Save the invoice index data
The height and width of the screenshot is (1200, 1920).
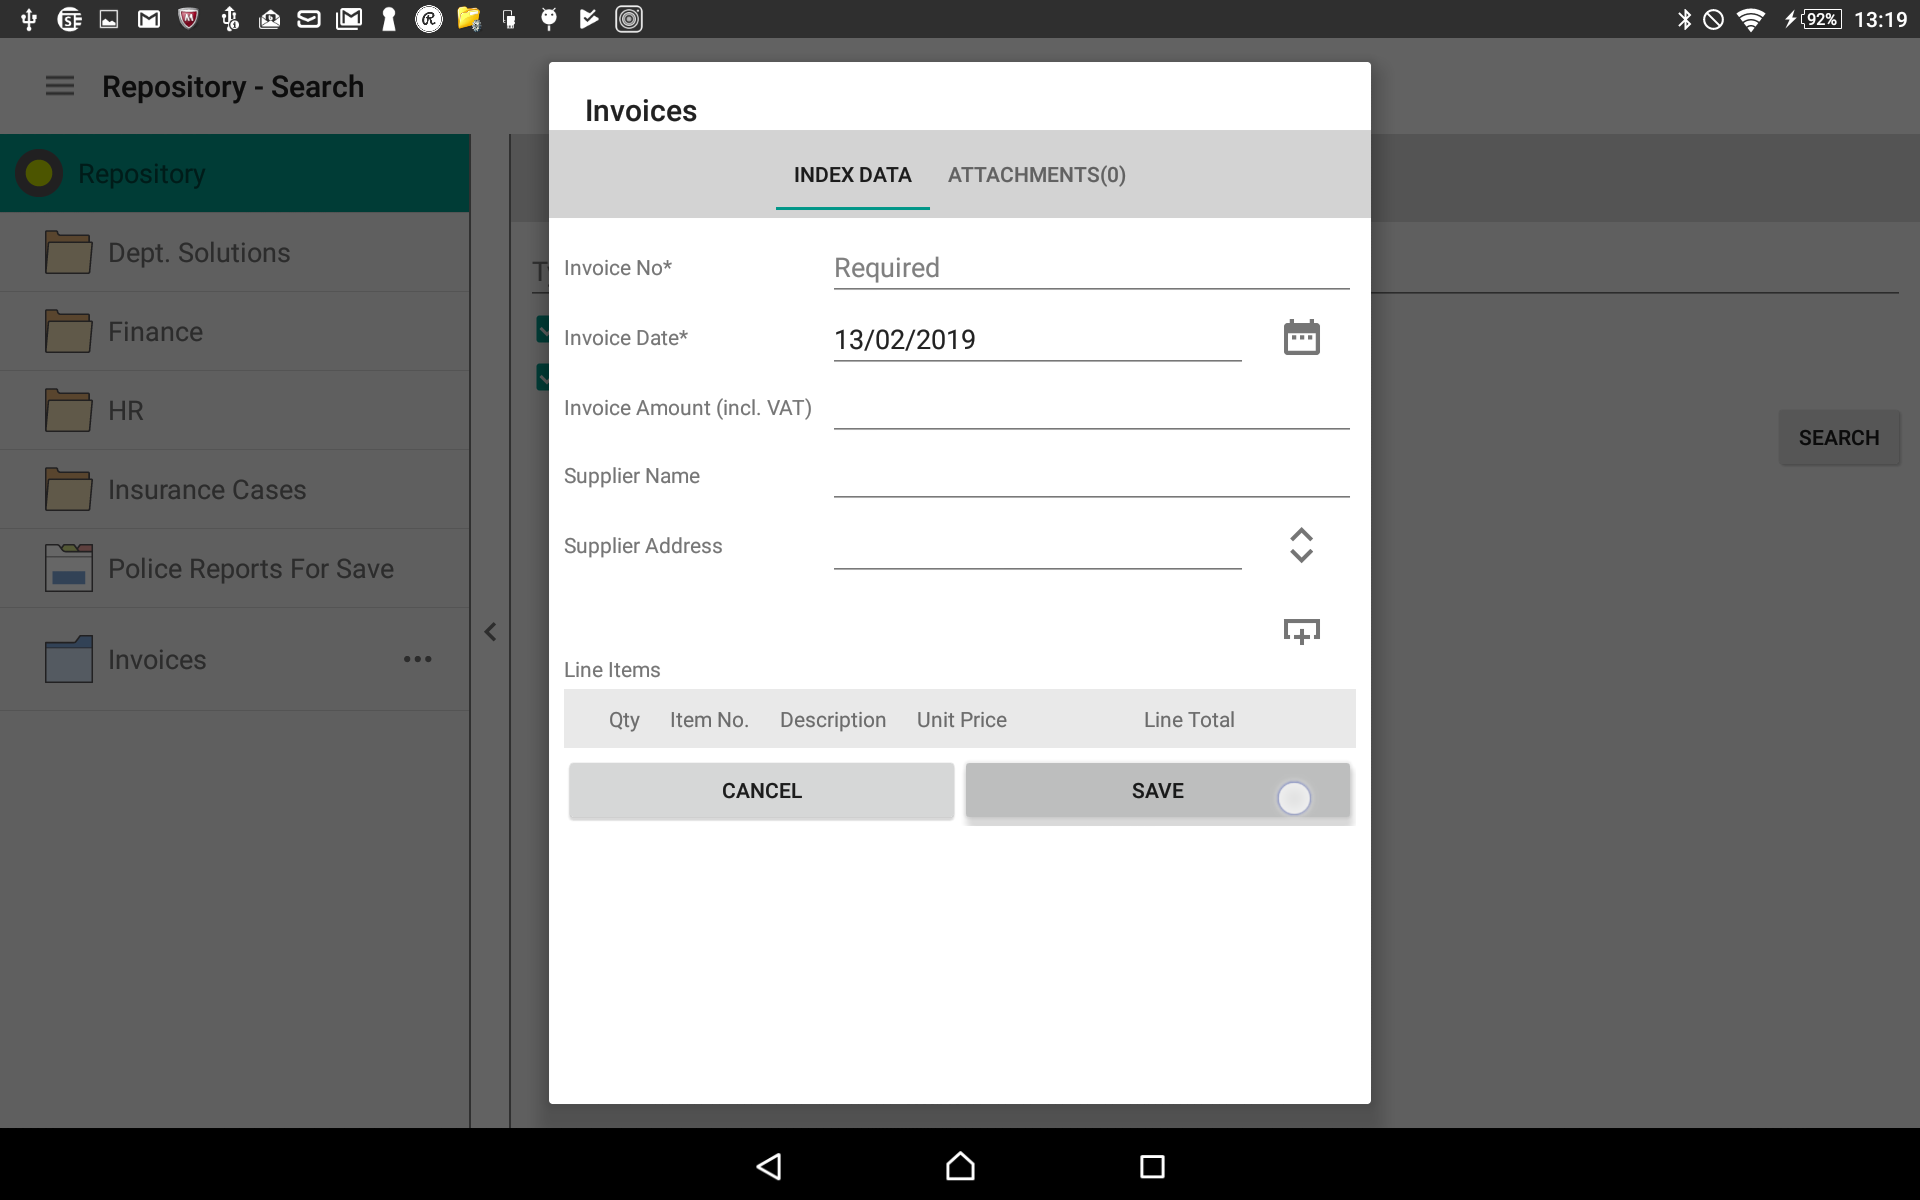pyautogui.click(x=1157, y=790)
